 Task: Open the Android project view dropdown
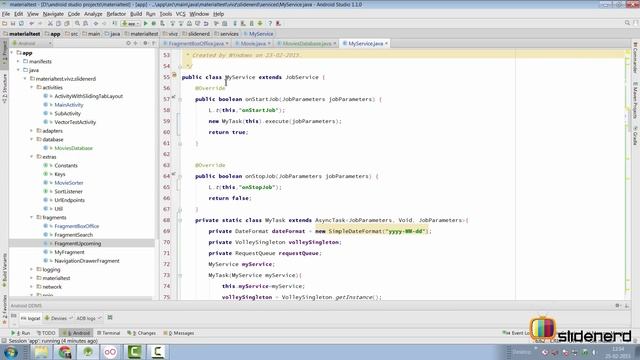click(32, 43)
